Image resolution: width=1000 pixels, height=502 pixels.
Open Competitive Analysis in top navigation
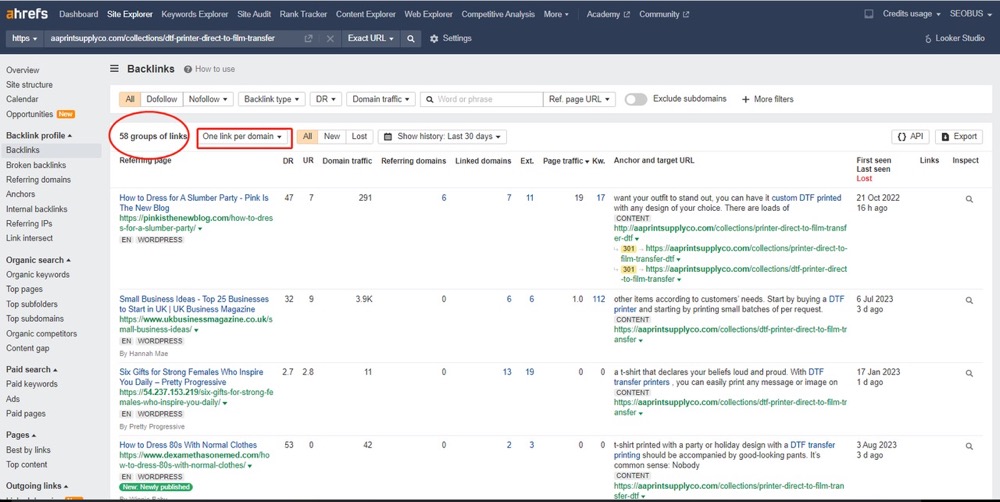[x=498, y=14]
